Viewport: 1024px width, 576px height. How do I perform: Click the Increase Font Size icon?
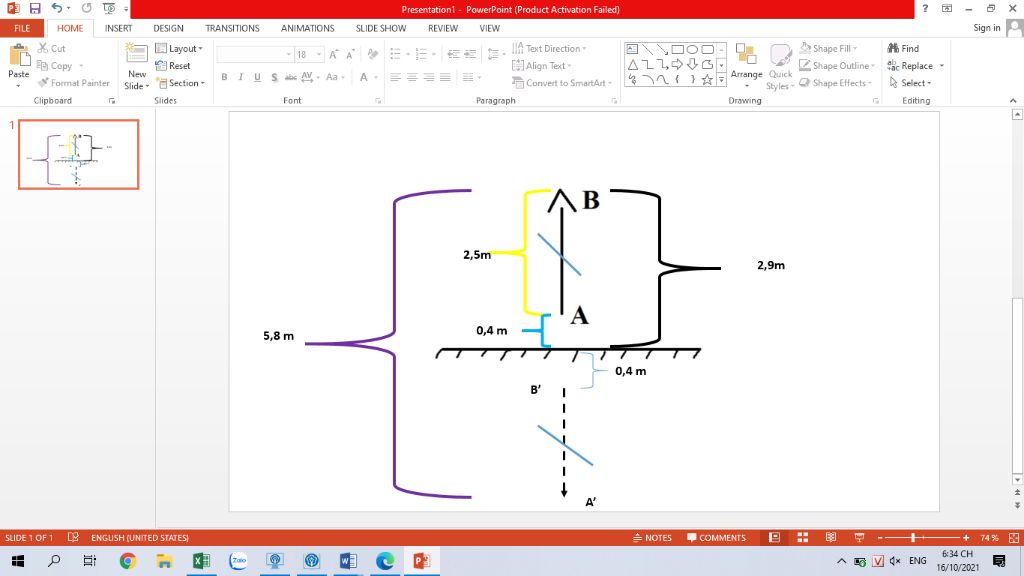pyautogui.click(x=334, y=54)
